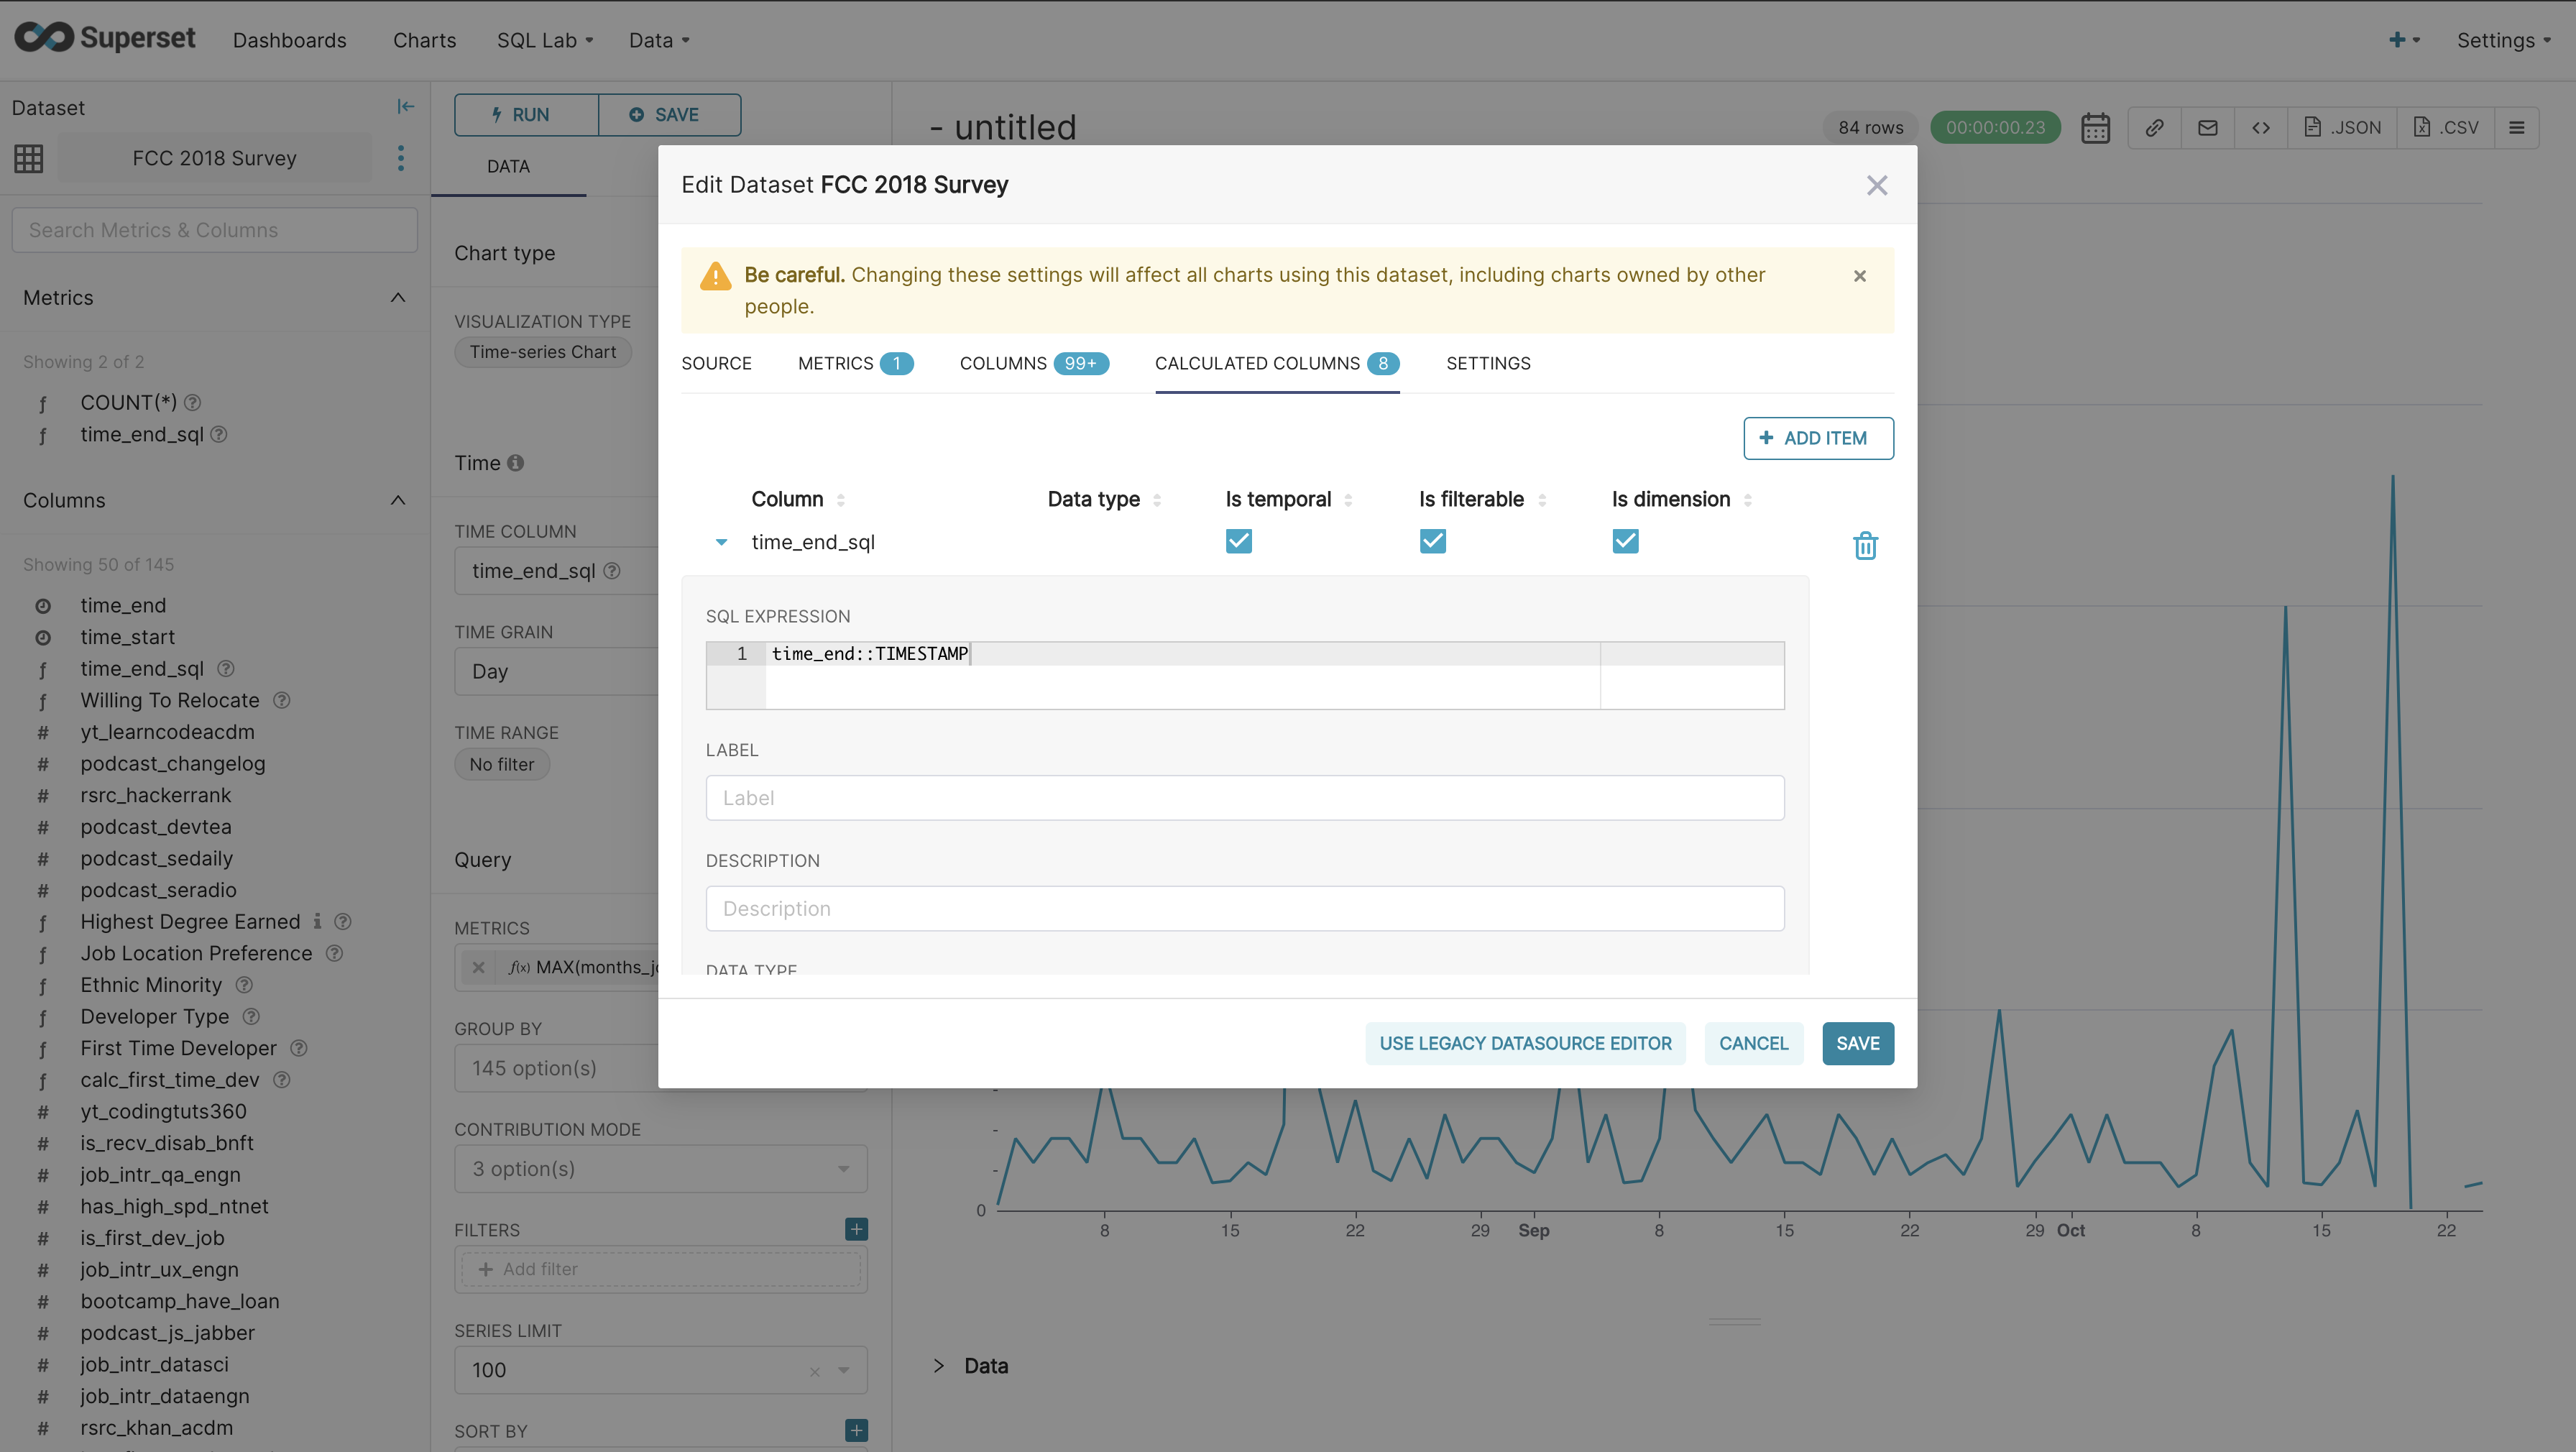This screenshot has width=2576, height=1452.
Task: Add a Sort By entry with plus icon
Action: coord(856,1430)
